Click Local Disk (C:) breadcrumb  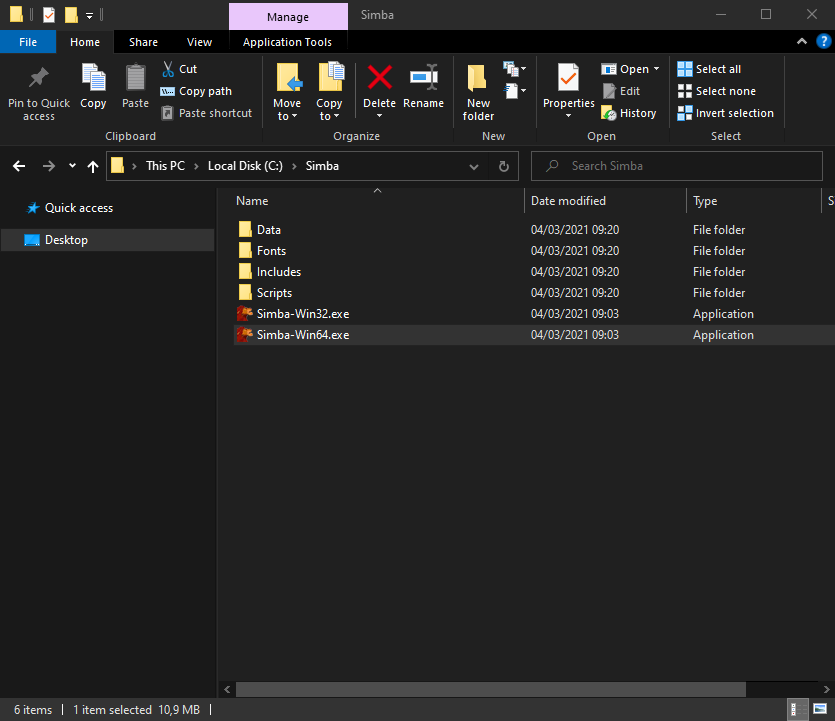click(245, 166)
